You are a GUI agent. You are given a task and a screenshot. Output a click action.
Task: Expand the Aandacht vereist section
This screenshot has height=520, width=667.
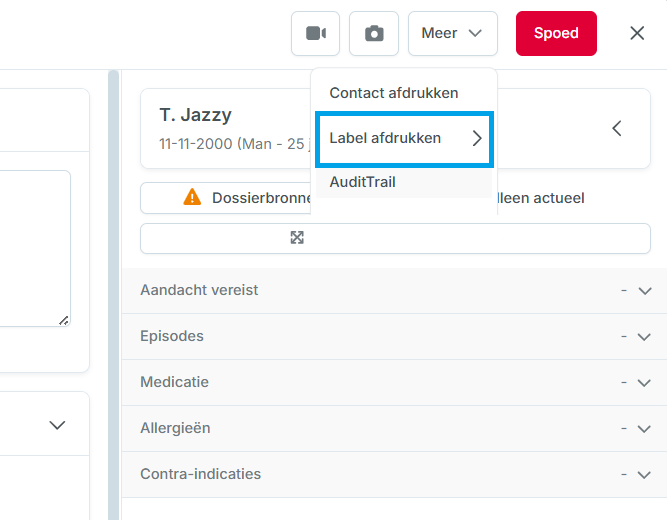pos(394,291)
